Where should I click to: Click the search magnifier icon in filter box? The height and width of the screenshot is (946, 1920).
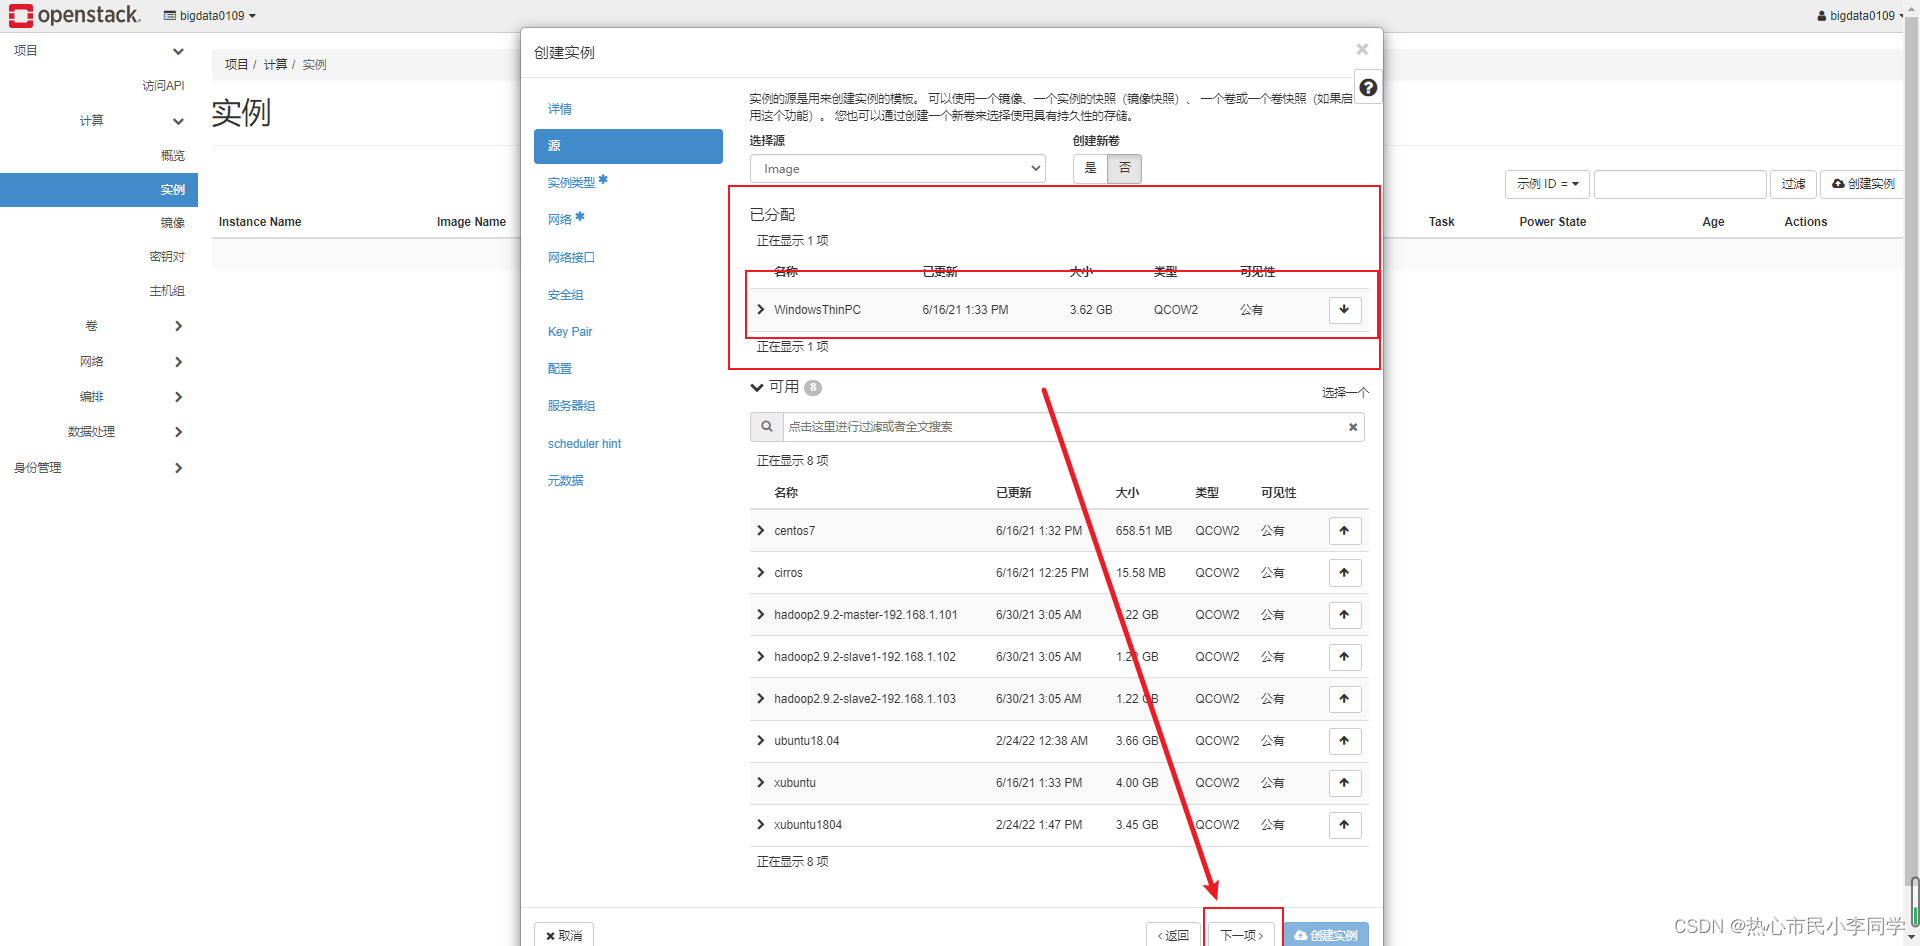coord(767,427)
